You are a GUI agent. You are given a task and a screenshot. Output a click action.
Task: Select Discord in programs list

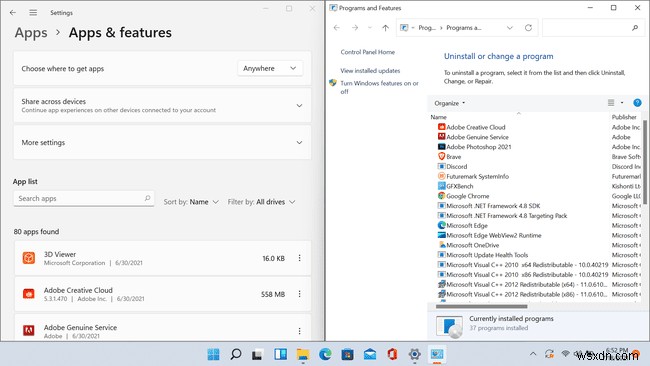(x=456, y=167)
